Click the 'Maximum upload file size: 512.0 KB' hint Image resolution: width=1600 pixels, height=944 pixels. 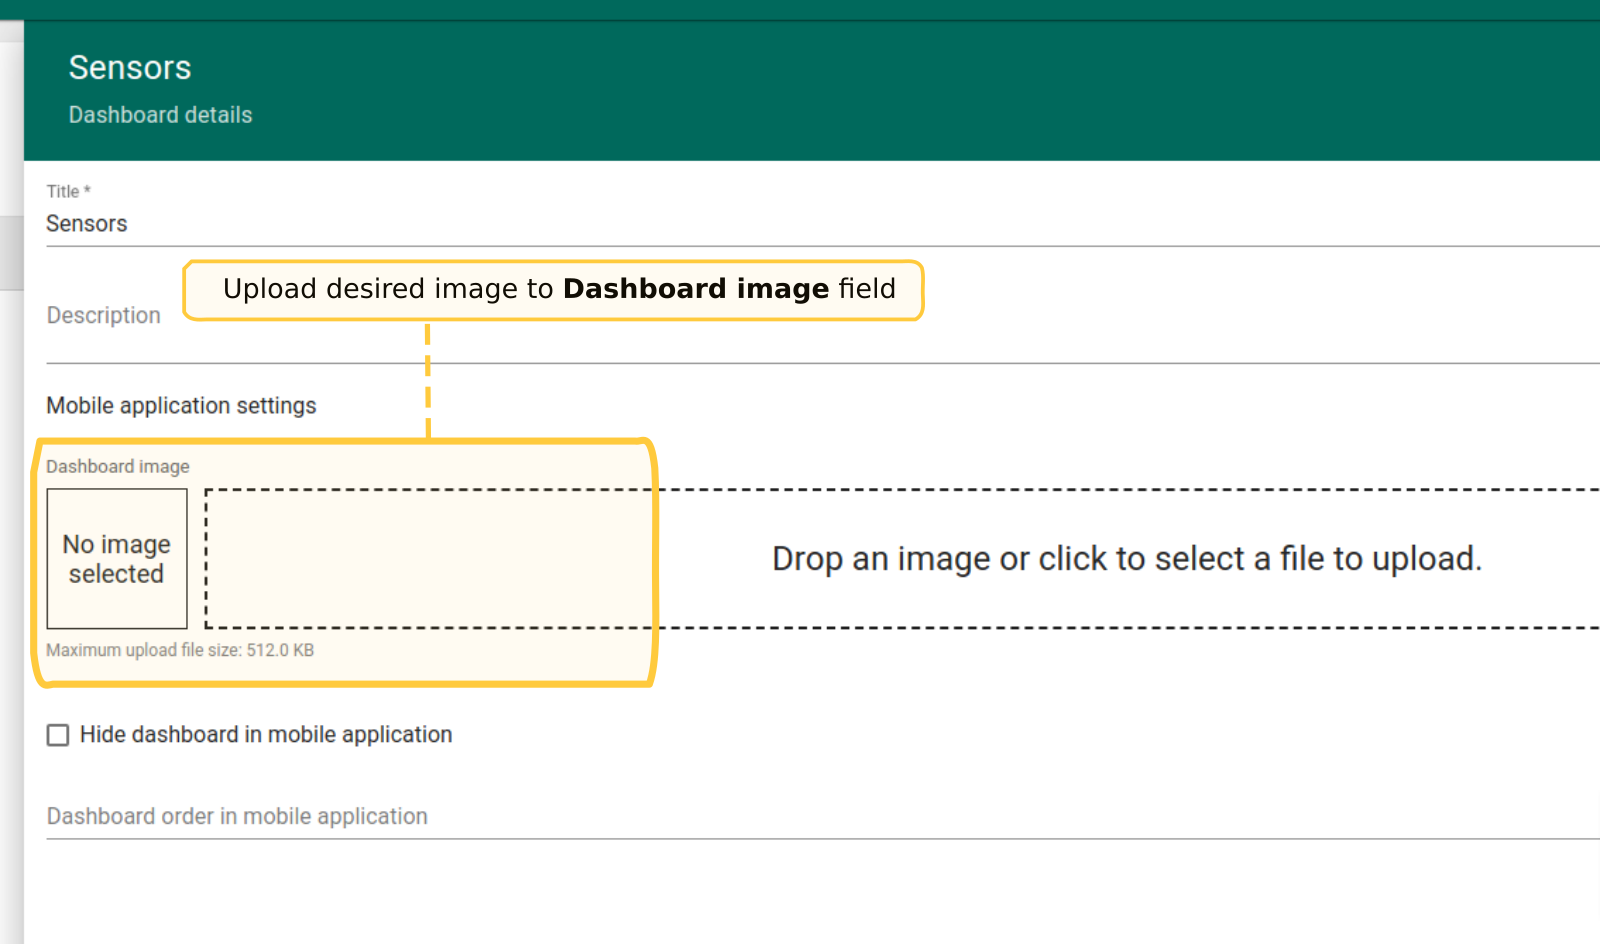coord(180,650)
